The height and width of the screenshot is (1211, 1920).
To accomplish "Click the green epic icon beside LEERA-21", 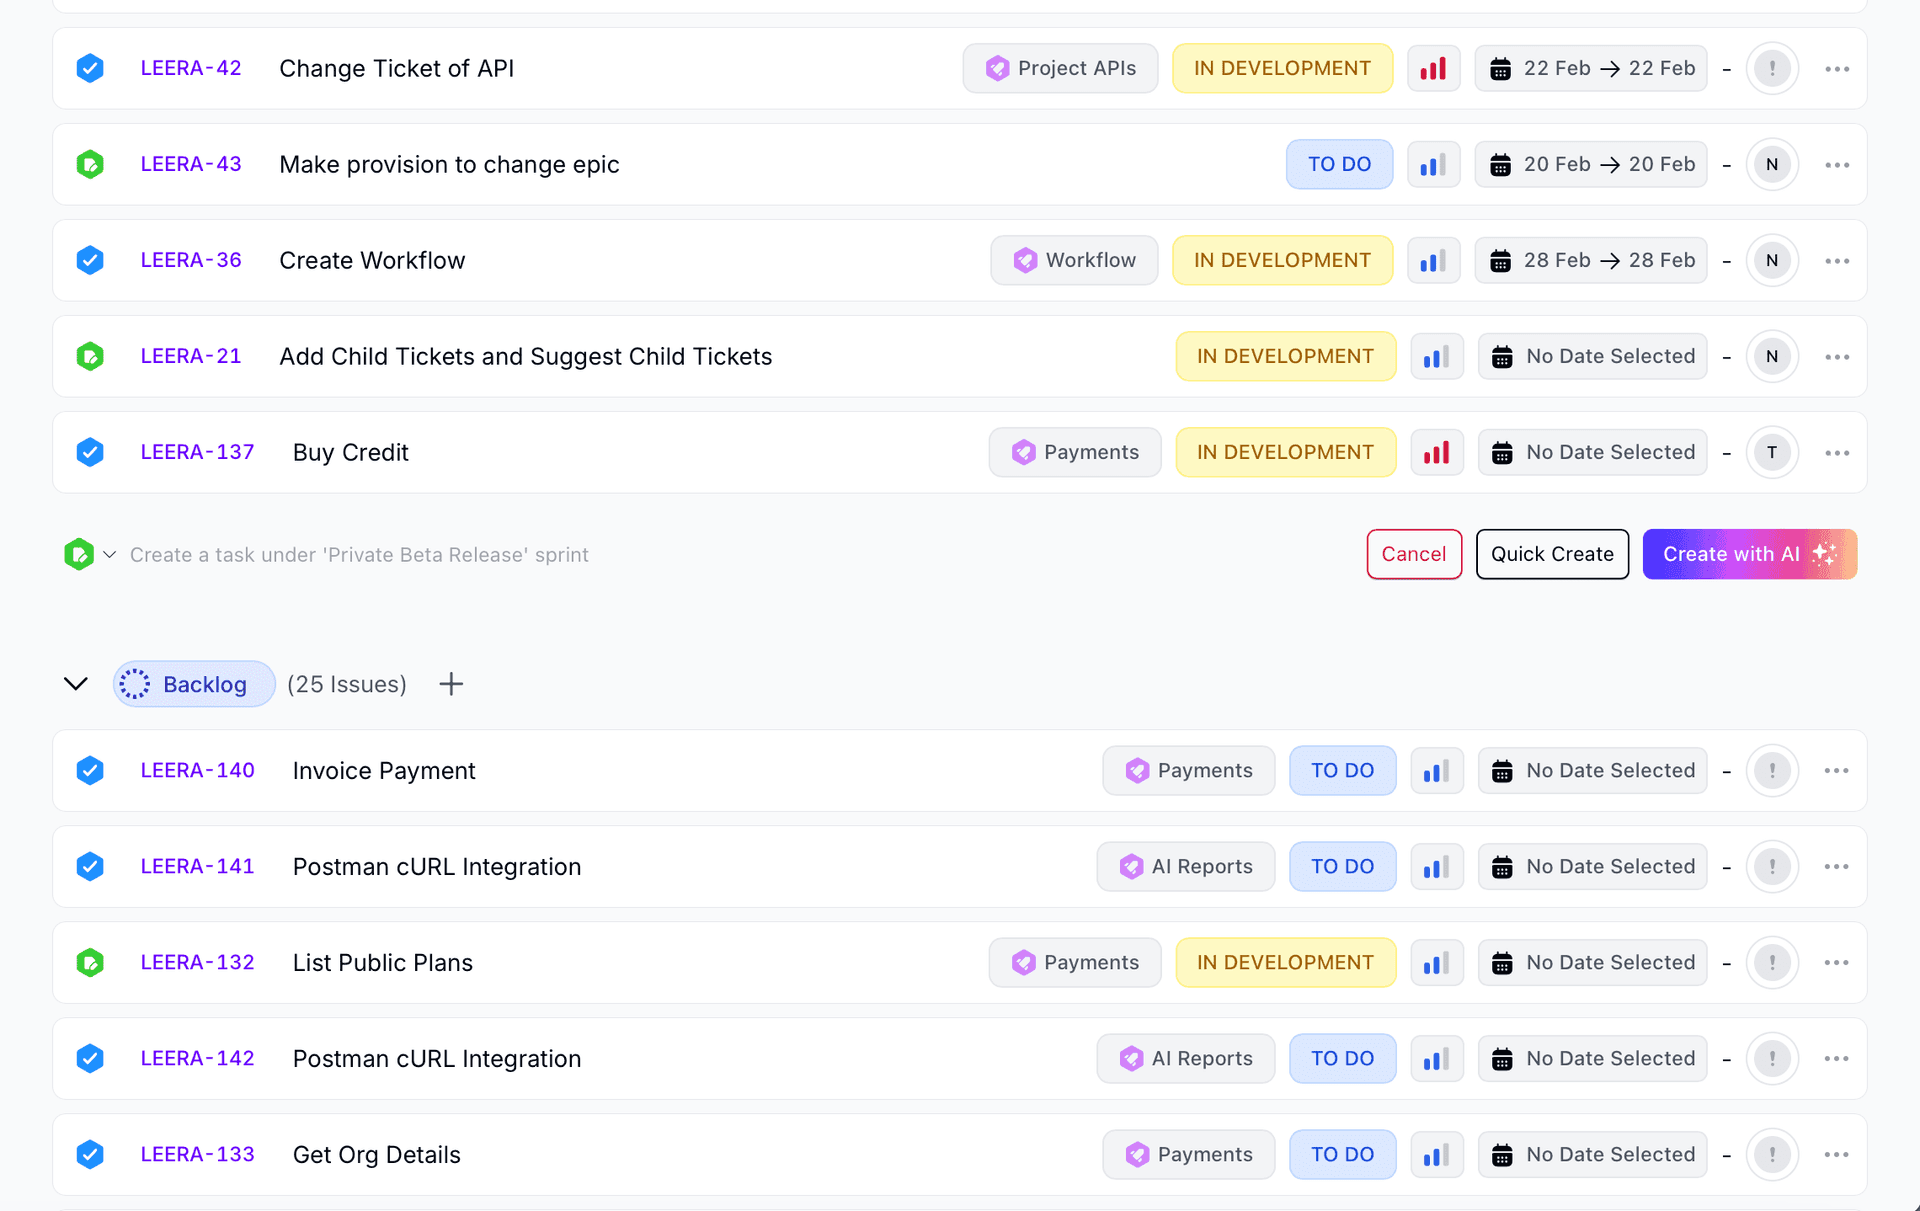I will click(x=90, y=356).
